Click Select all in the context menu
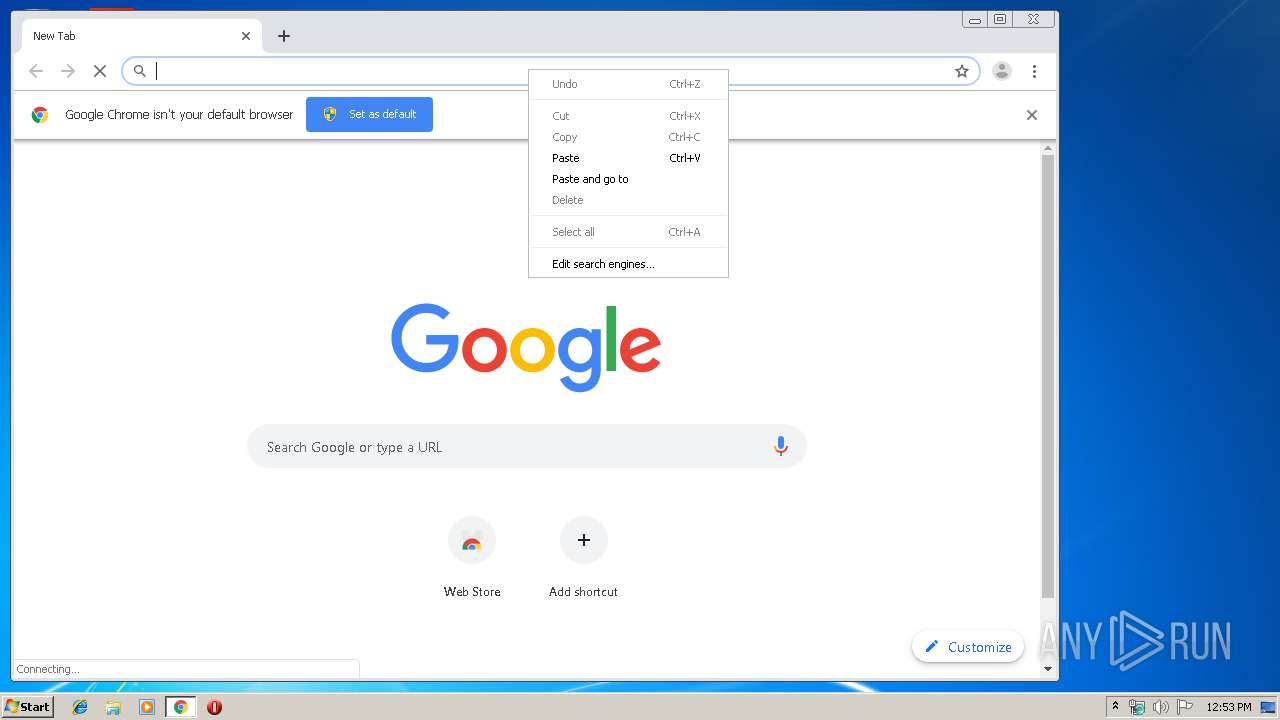The image size is (1280, 720). (628, 232)
